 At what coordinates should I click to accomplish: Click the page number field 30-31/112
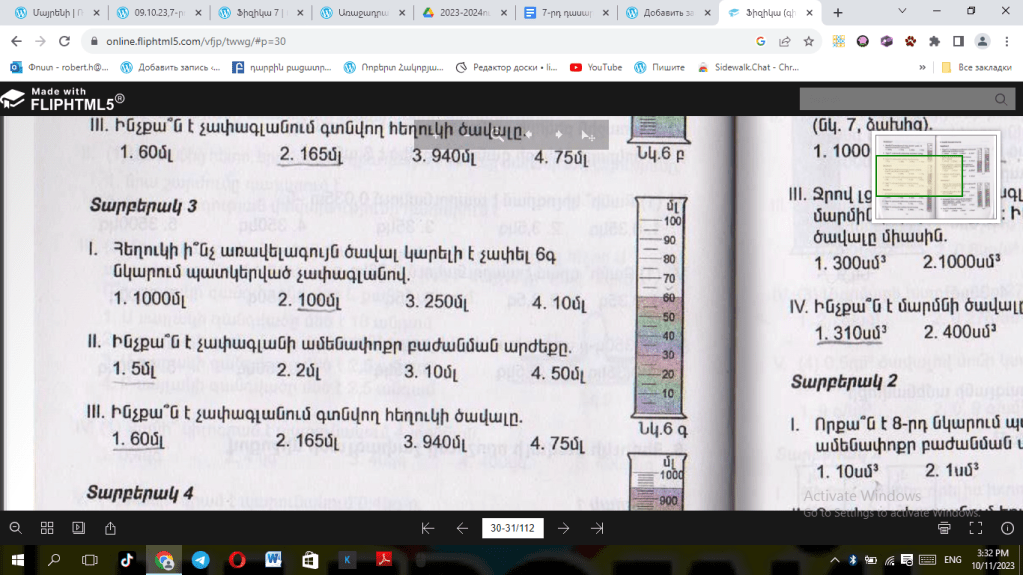[x=512, y=528]
